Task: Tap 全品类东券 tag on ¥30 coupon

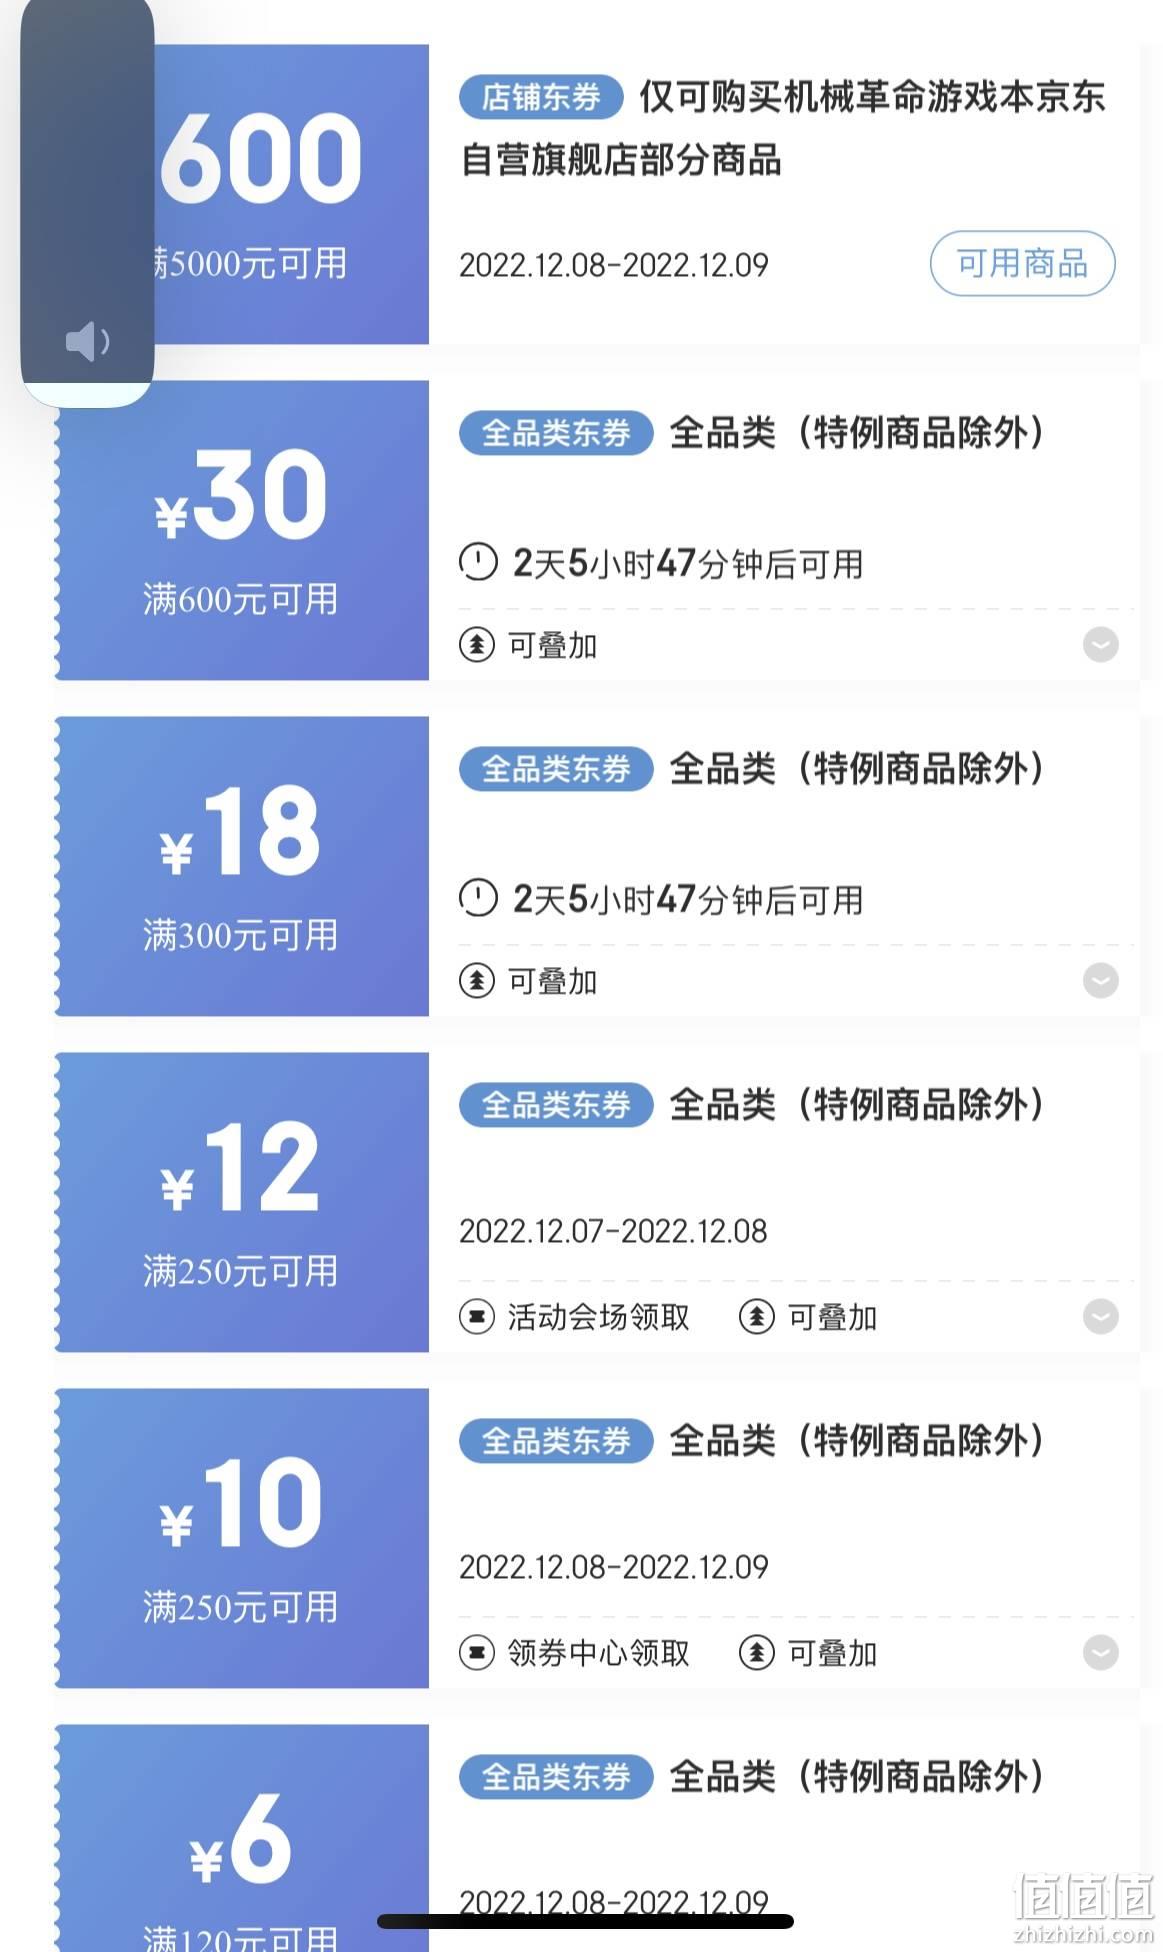Action: [556, 433]
